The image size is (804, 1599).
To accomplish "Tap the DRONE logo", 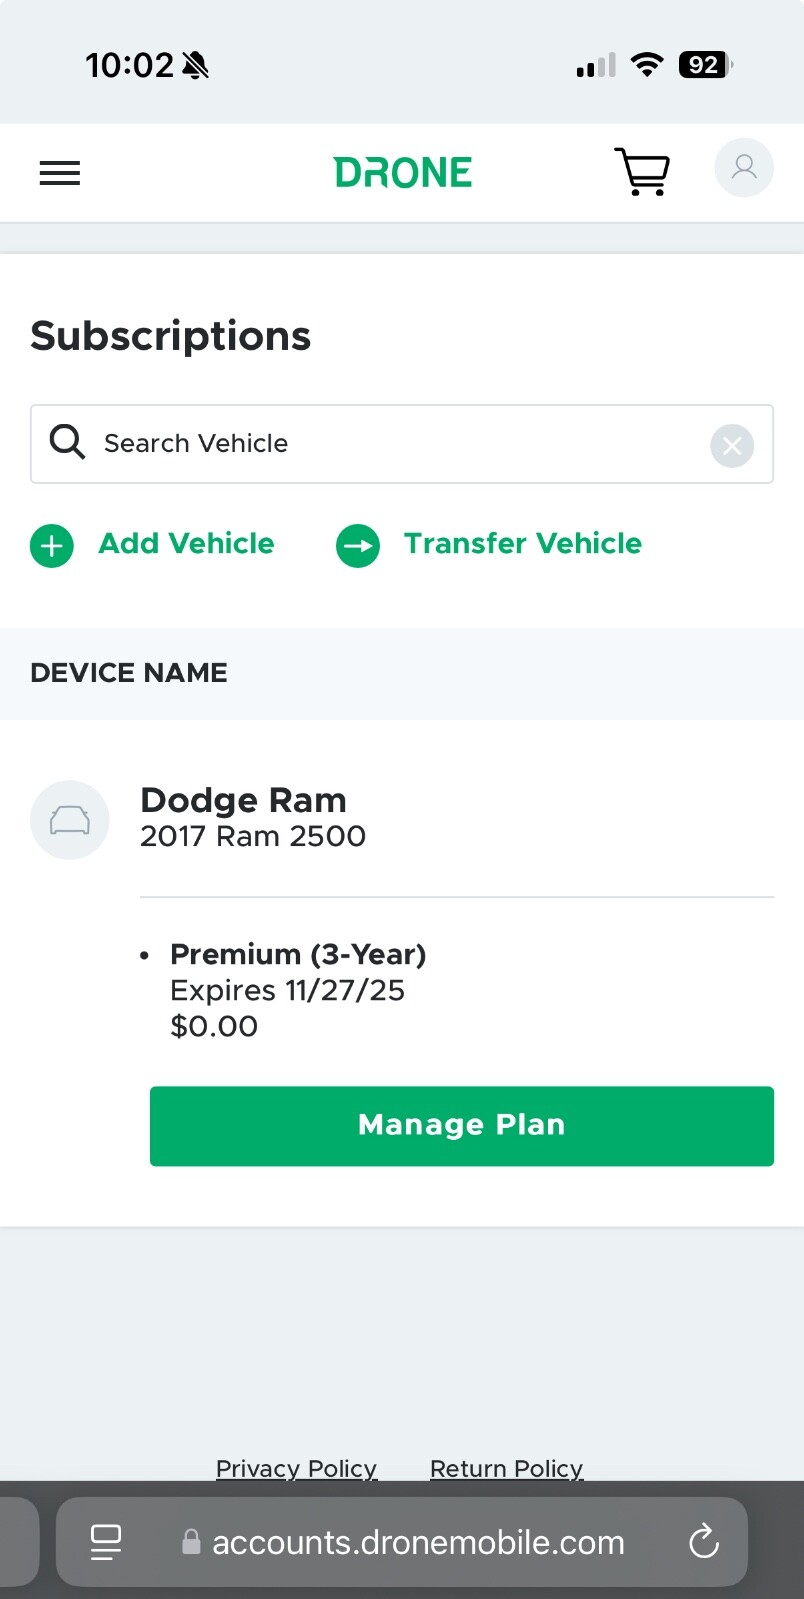I will (x=403, y=173).
